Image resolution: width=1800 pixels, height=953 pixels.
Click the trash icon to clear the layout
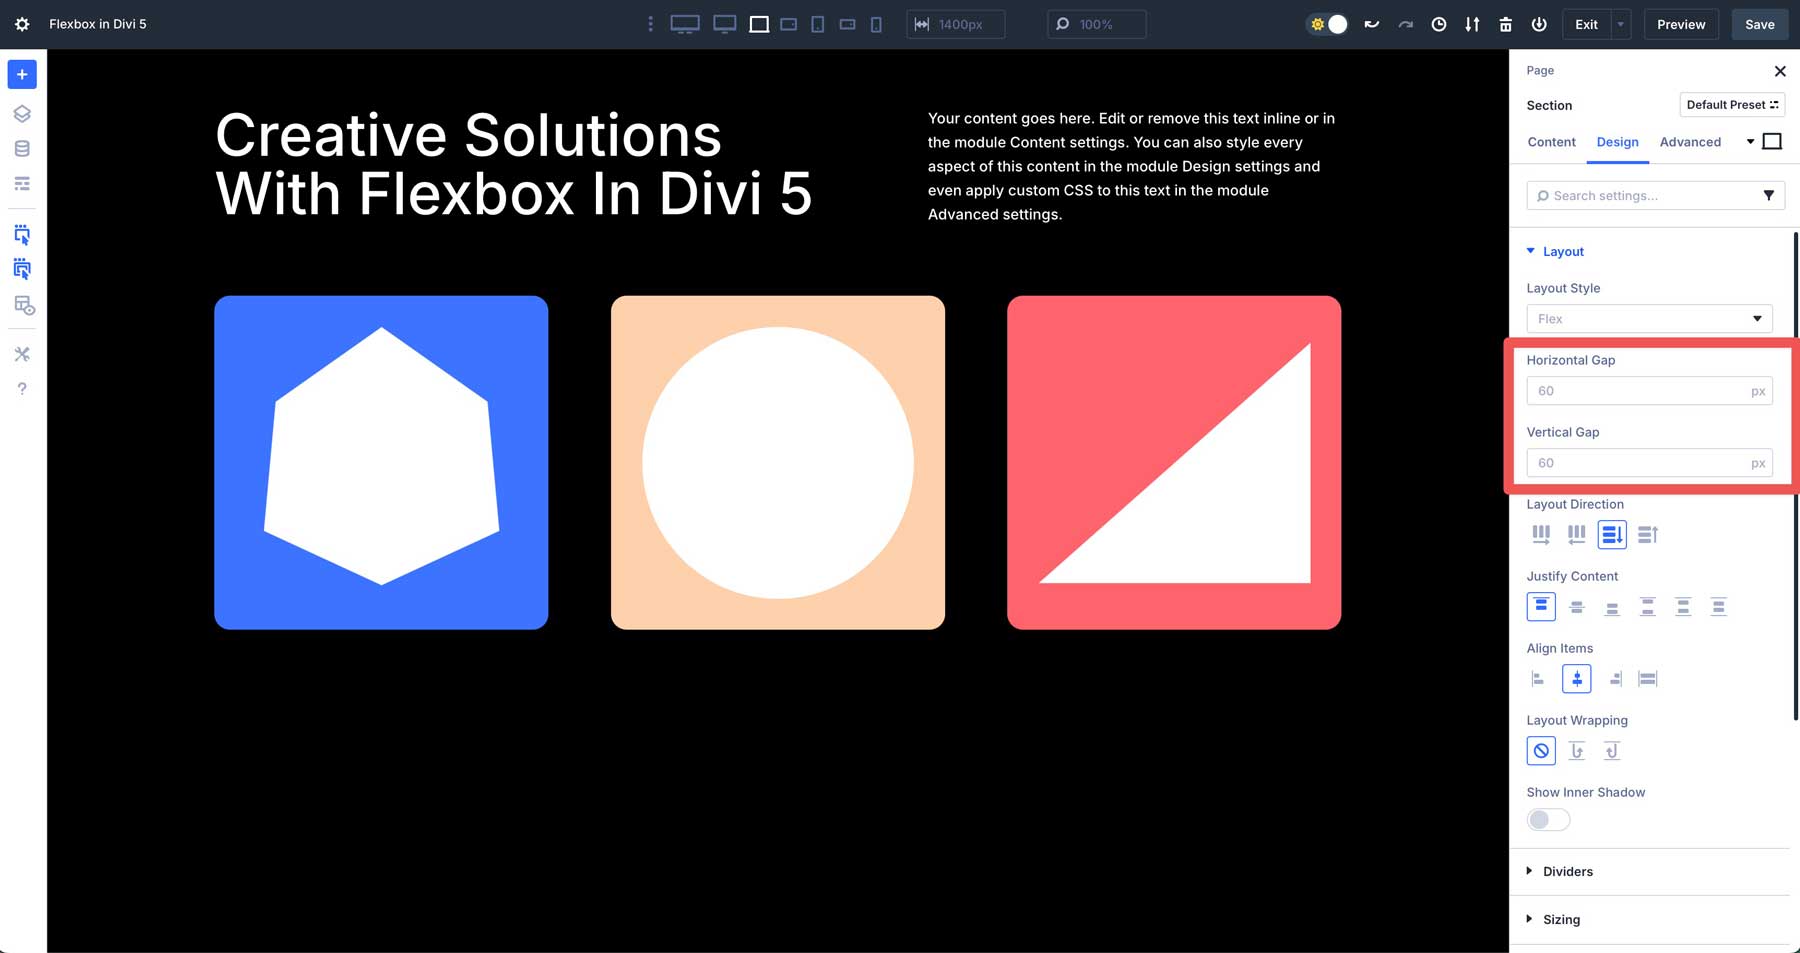click(x=1506, y=23)
